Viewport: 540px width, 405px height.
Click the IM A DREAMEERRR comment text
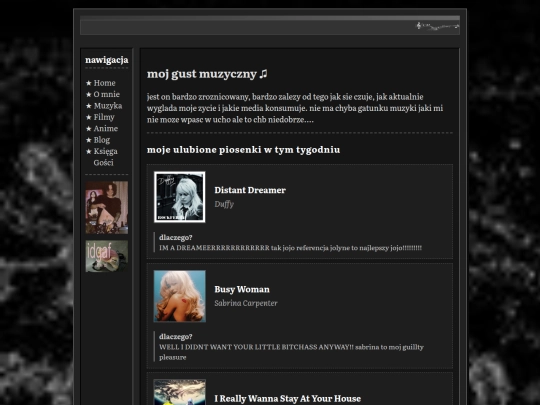point(290,248)
